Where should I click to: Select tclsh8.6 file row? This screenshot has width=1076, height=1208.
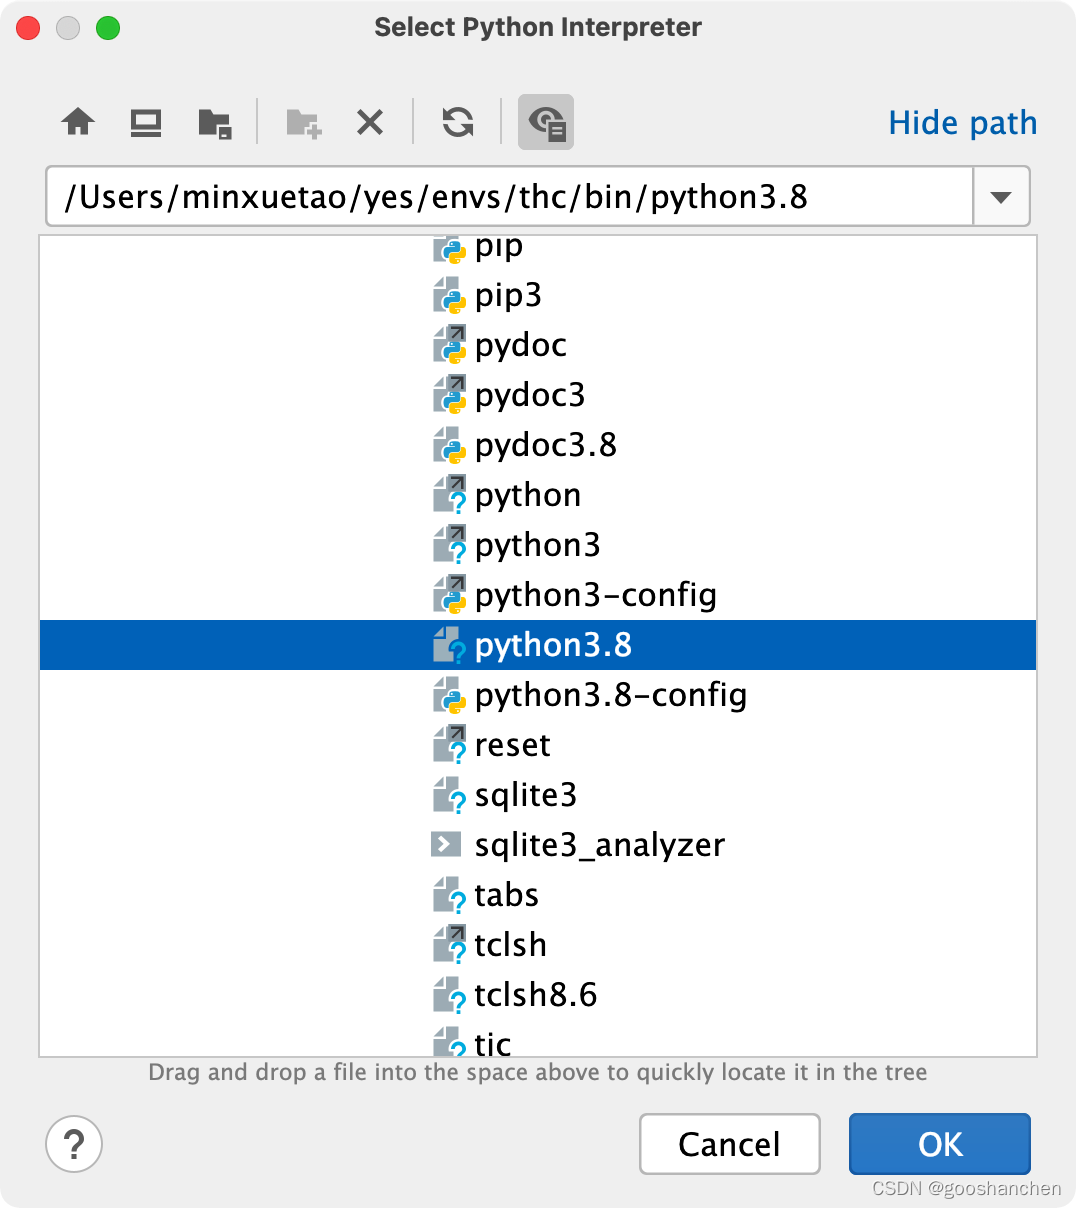pos(538,995)
